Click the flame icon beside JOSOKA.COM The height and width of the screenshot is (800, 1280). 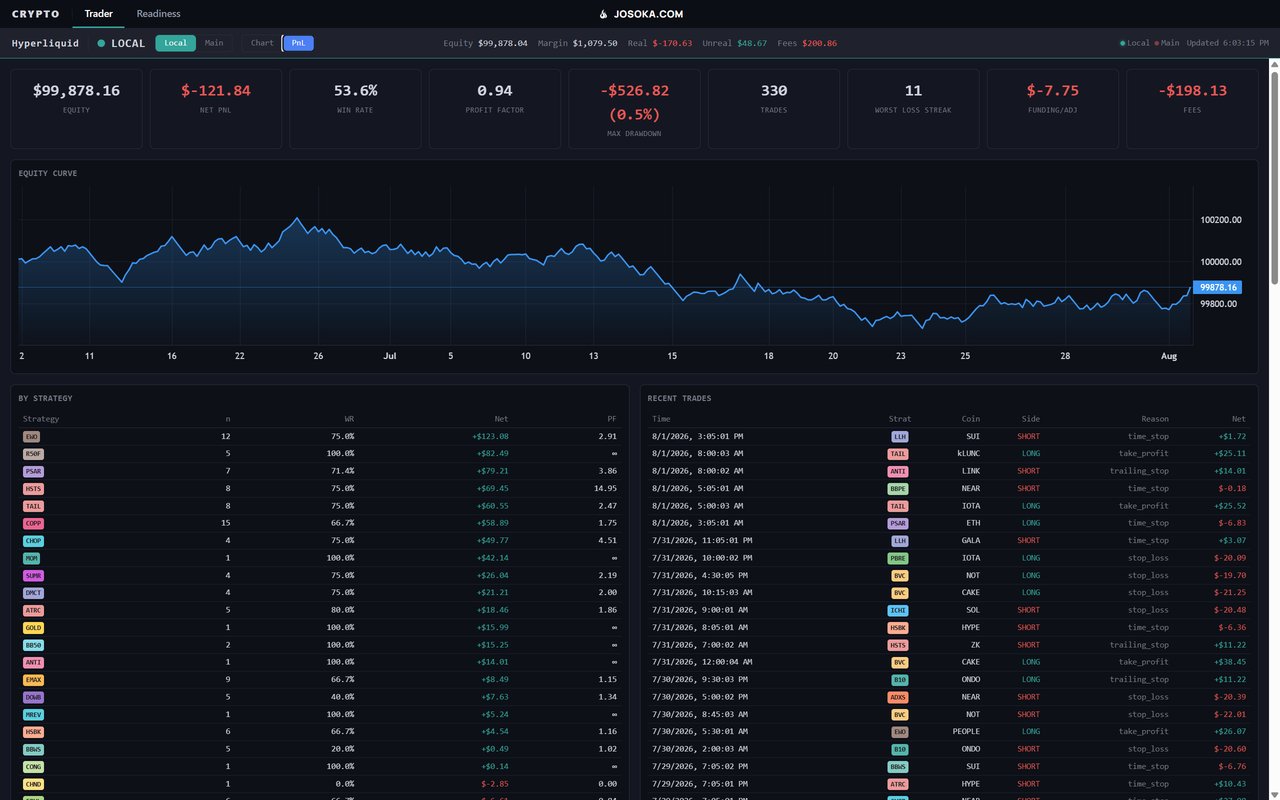coord(603,14)
